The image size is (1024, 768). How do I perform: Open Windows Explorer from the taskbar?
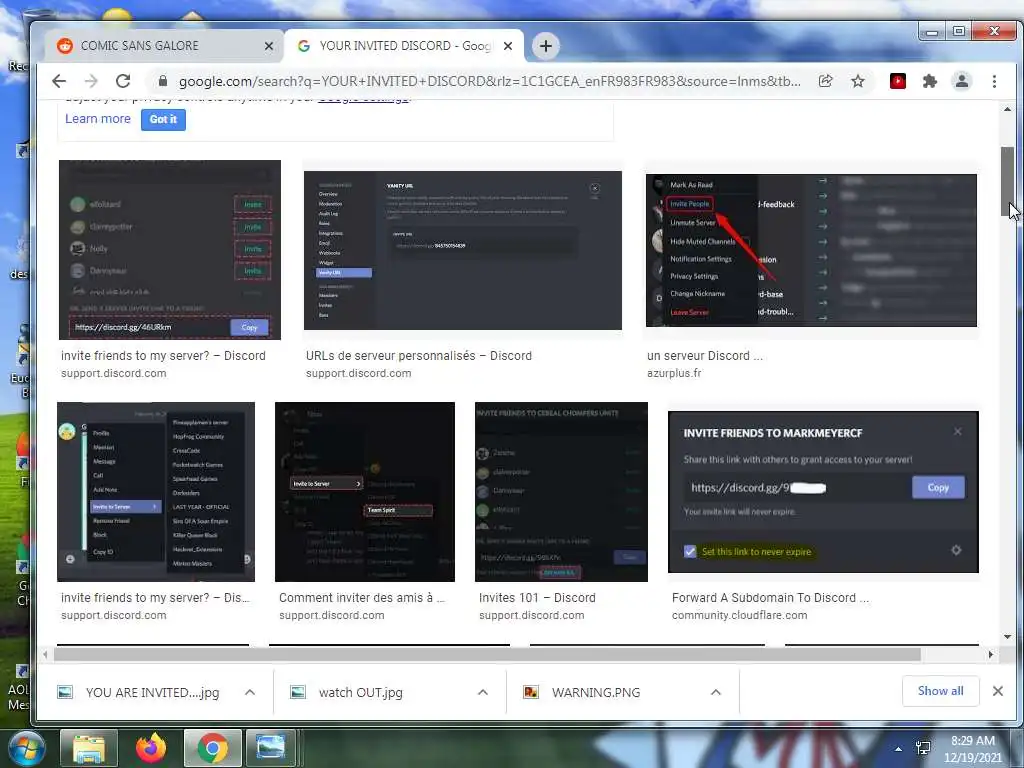coord(89,748)
